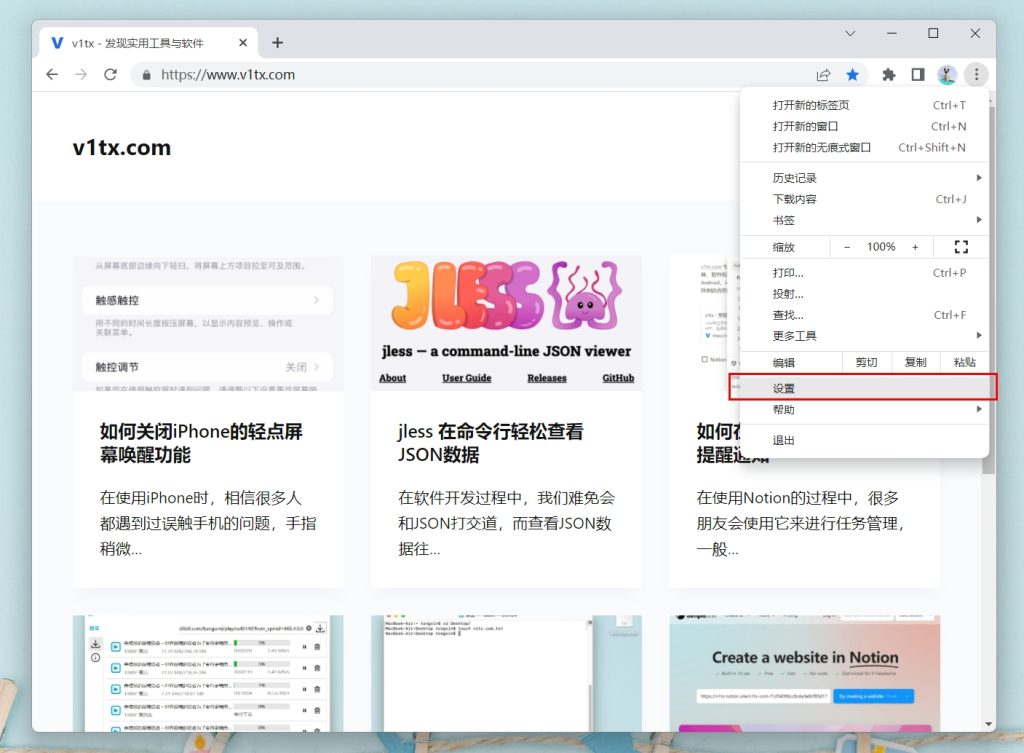This screenshot has height=753, width=1024.
Task: Open the profile avatar
Action: 947,75
